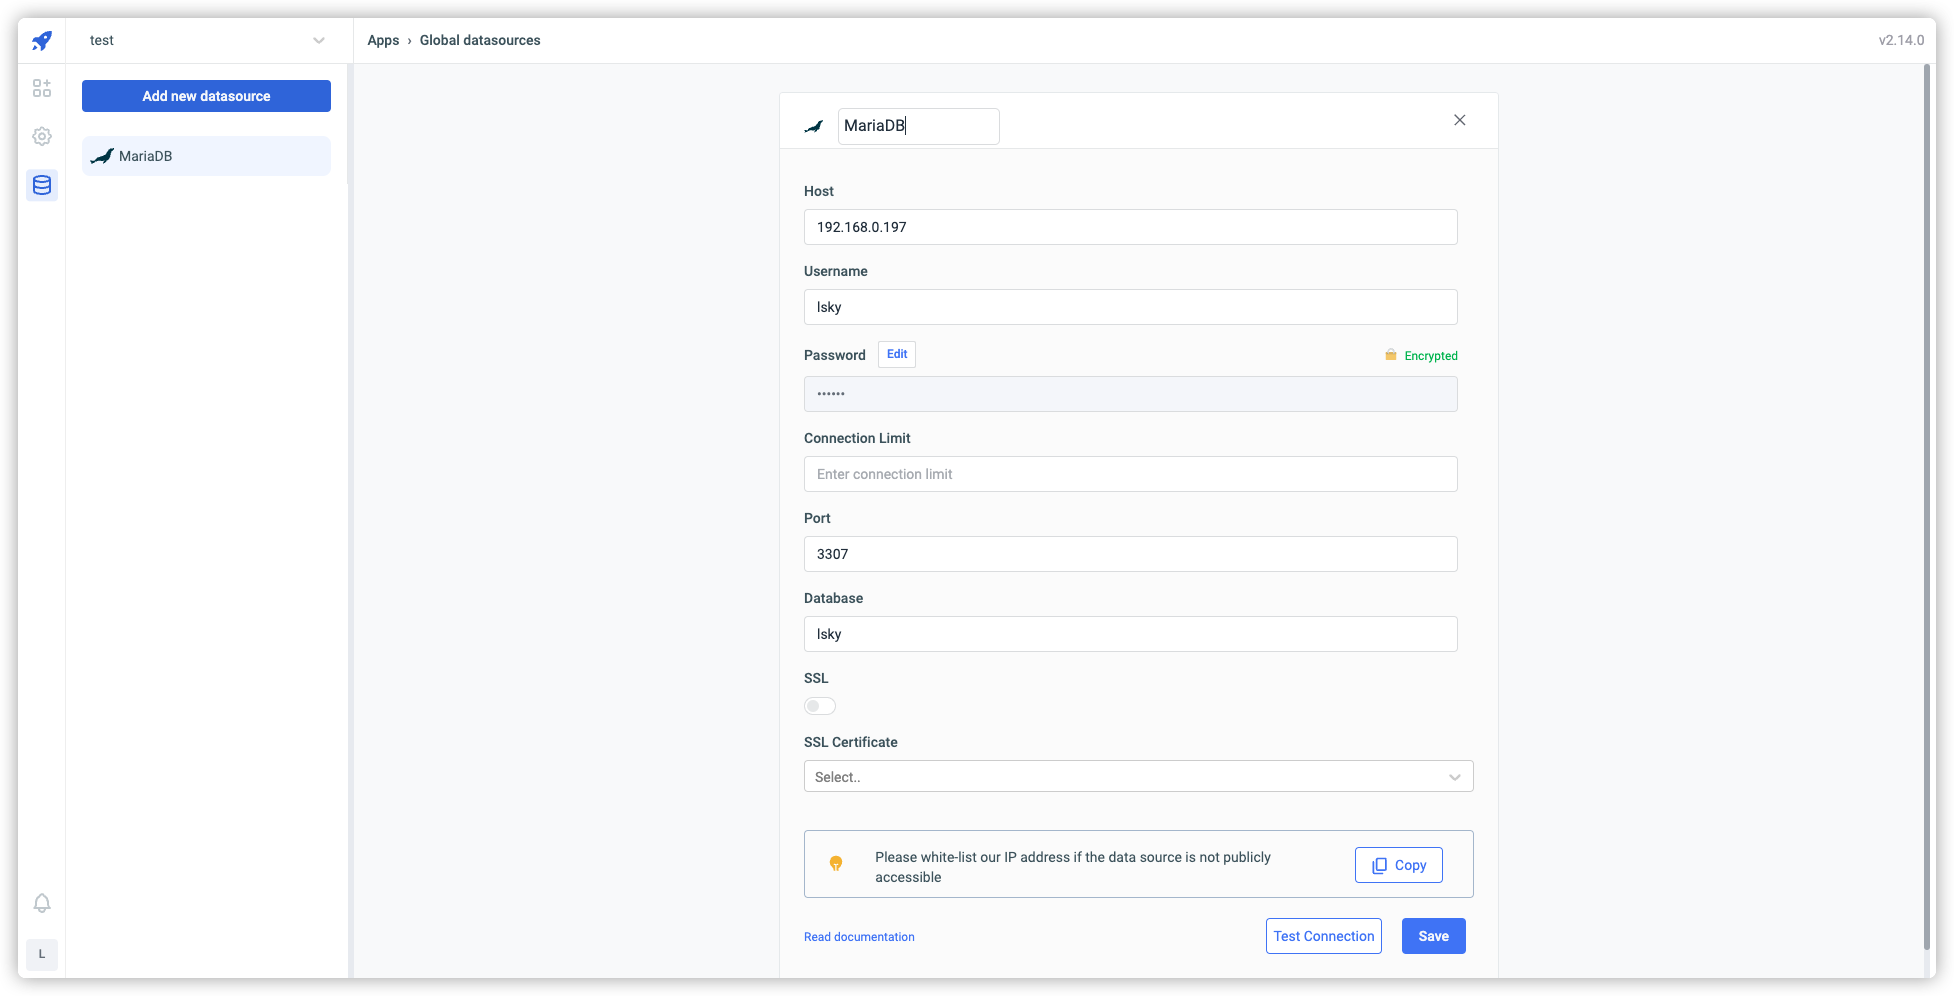Select the MariaDB datasource in list
The height and width of the screenshot is (996, 1954).
coord(206,156)
